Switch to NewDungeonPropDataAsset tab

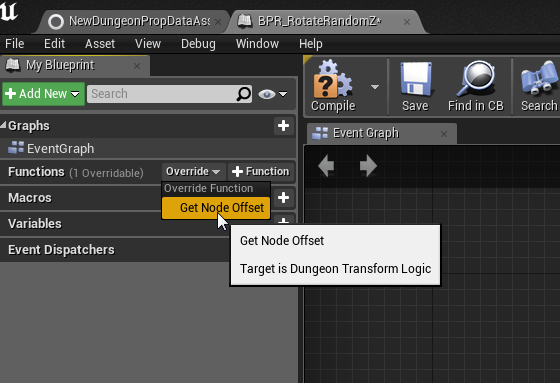point(132,21)
